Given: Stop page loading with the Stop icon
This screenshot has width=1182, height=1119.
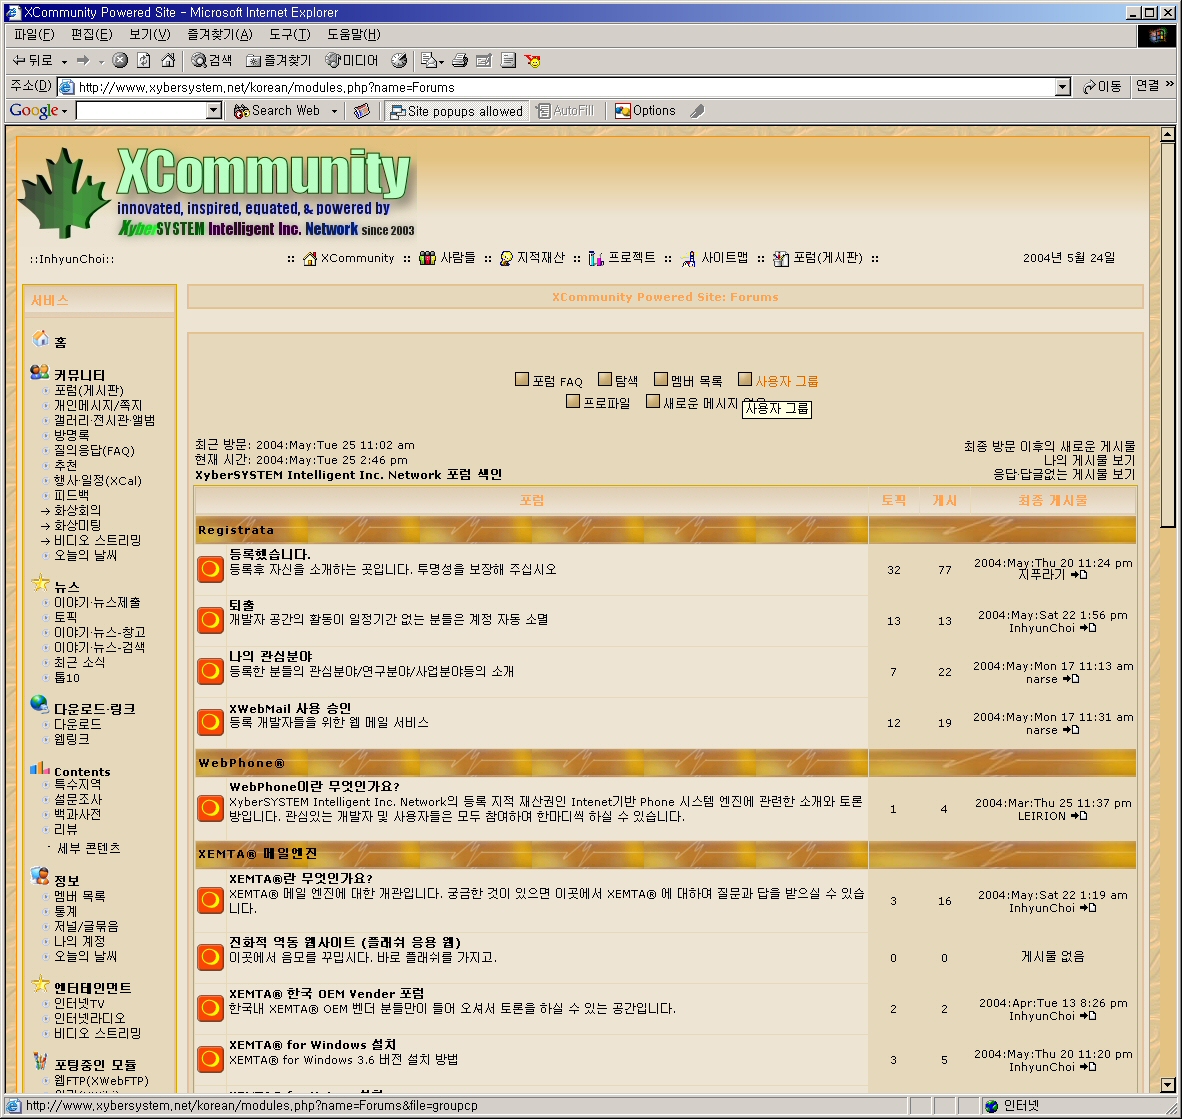Looking at the screenshot, I should [120, 61].
